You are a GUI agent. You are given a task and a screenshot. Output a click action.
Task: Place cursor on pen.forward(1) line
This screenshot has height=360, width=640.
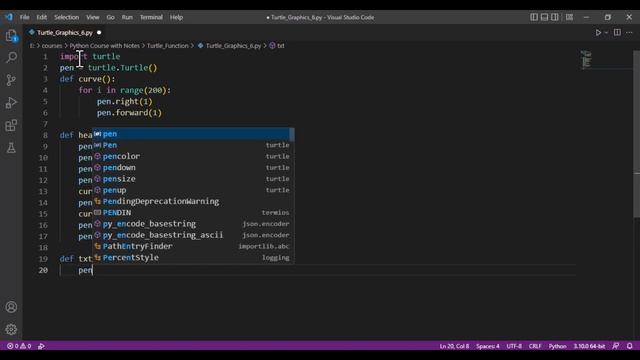click(x=129, y=113)
